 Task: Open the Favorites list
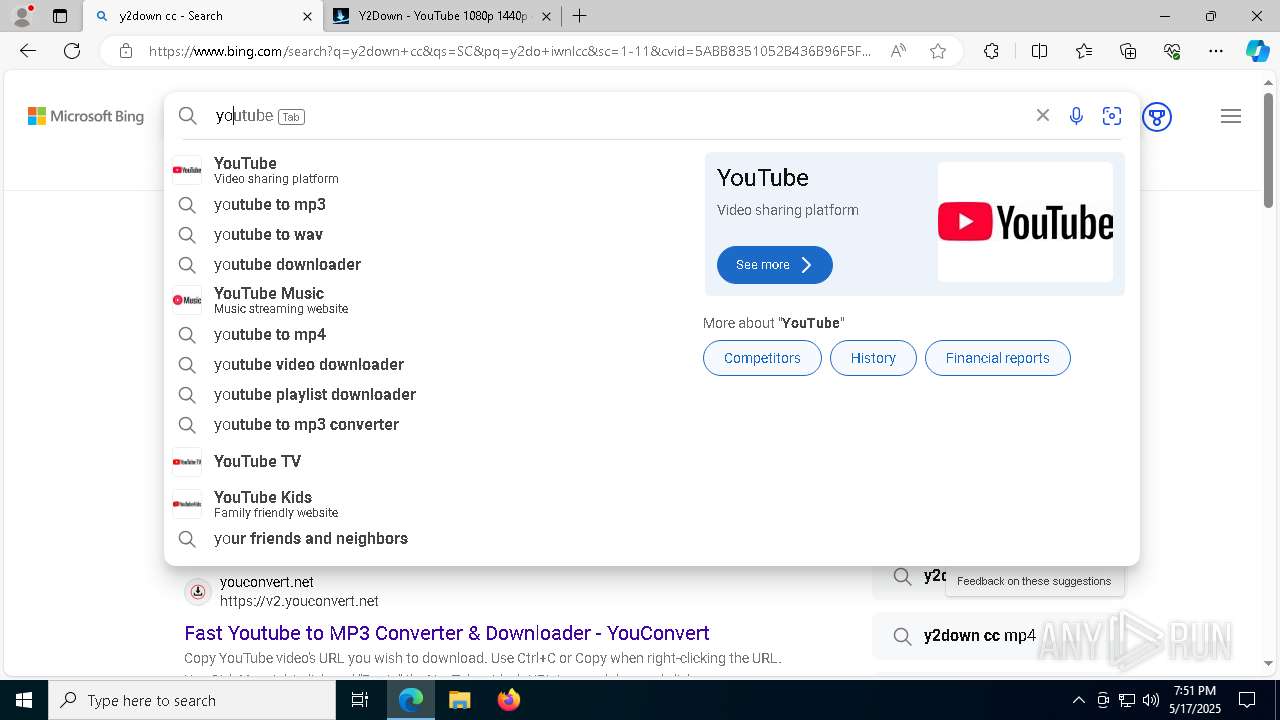pos(1084,51)
